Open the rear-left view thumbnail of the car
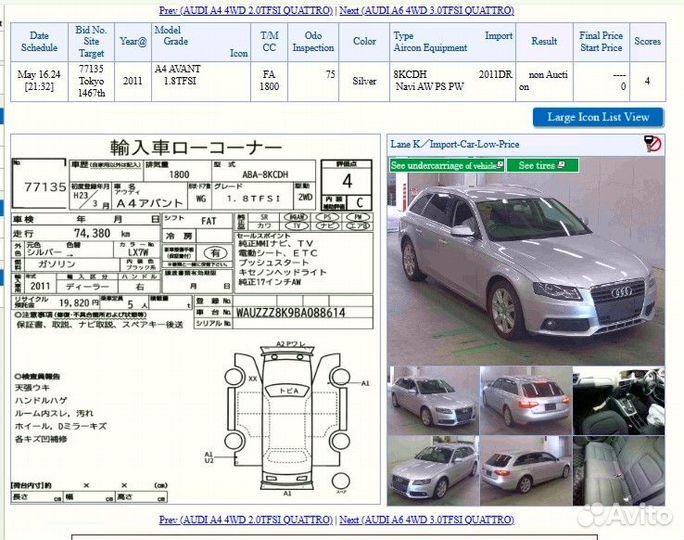This screenshot has width=684, height=540. point(526,471)
